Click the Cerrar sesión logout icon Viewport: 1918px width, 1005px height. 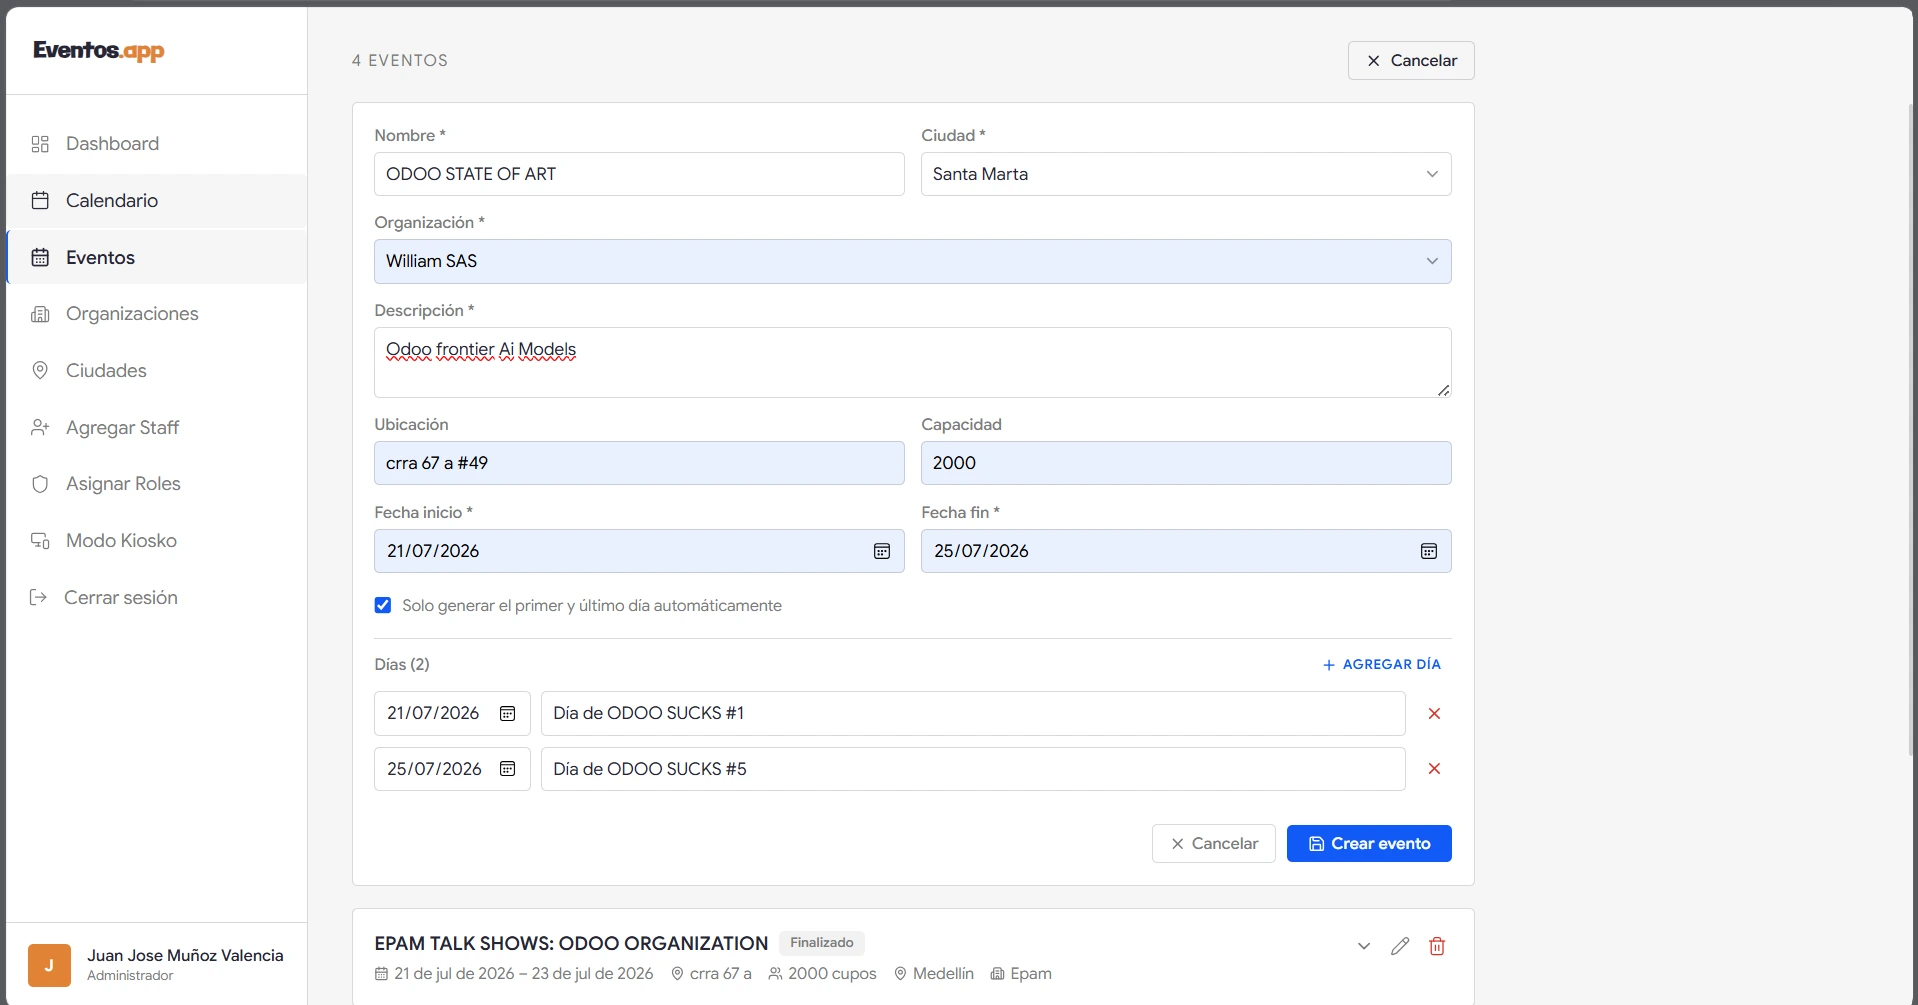click(x=38, y=598)
